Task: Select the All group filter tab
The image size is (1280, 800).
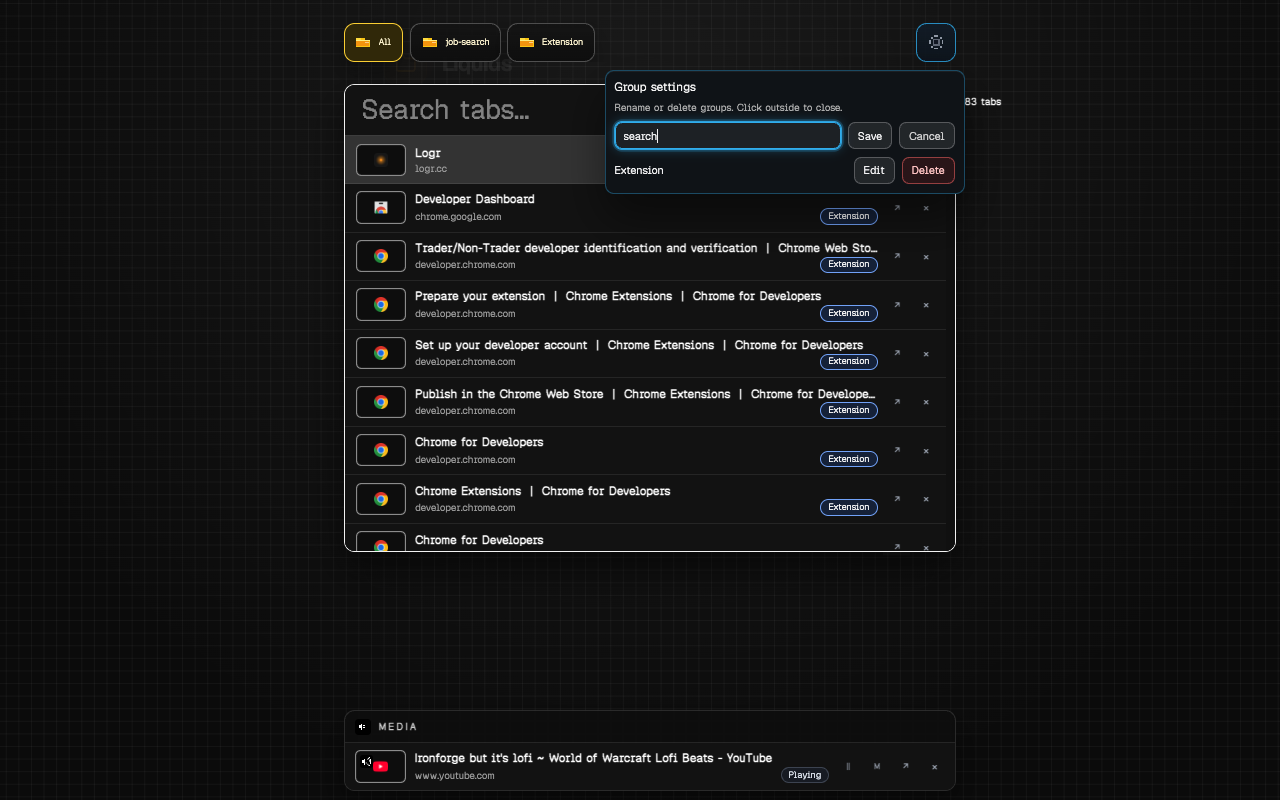Action: tap(373, 42)
